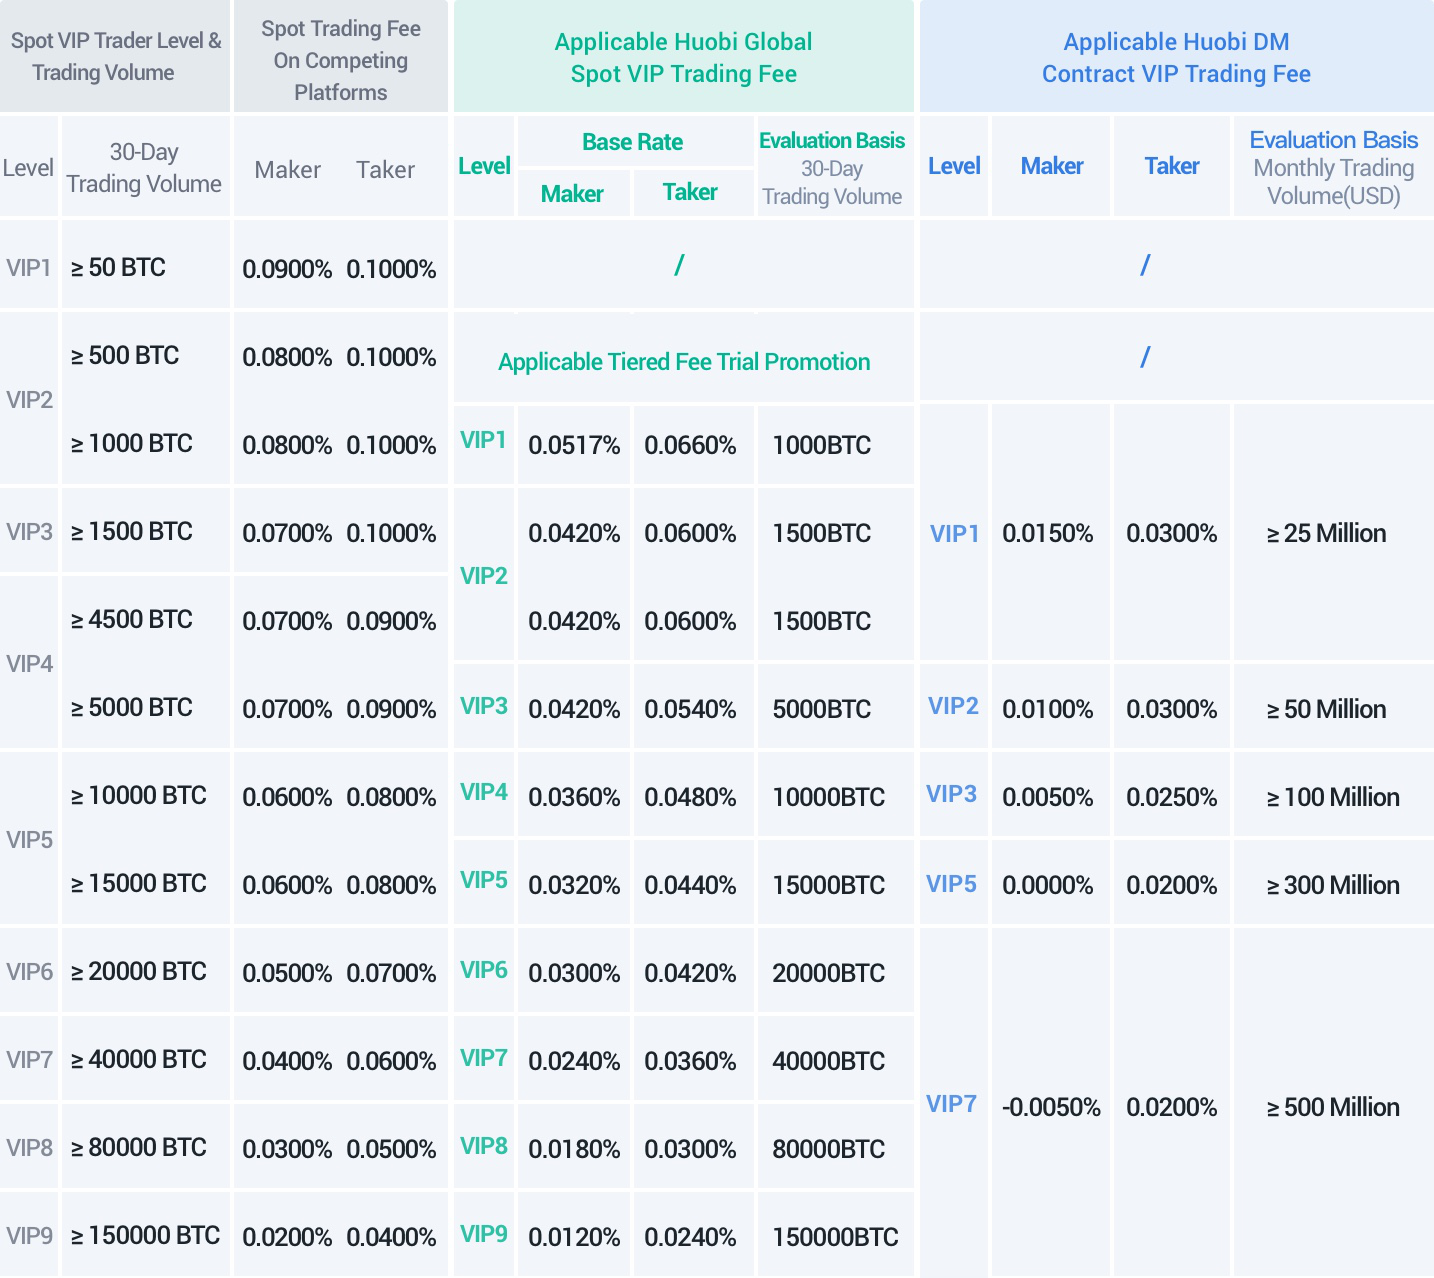Select the '150000BTC' evaluation basis for green VIP9

tap(836, 1237)
